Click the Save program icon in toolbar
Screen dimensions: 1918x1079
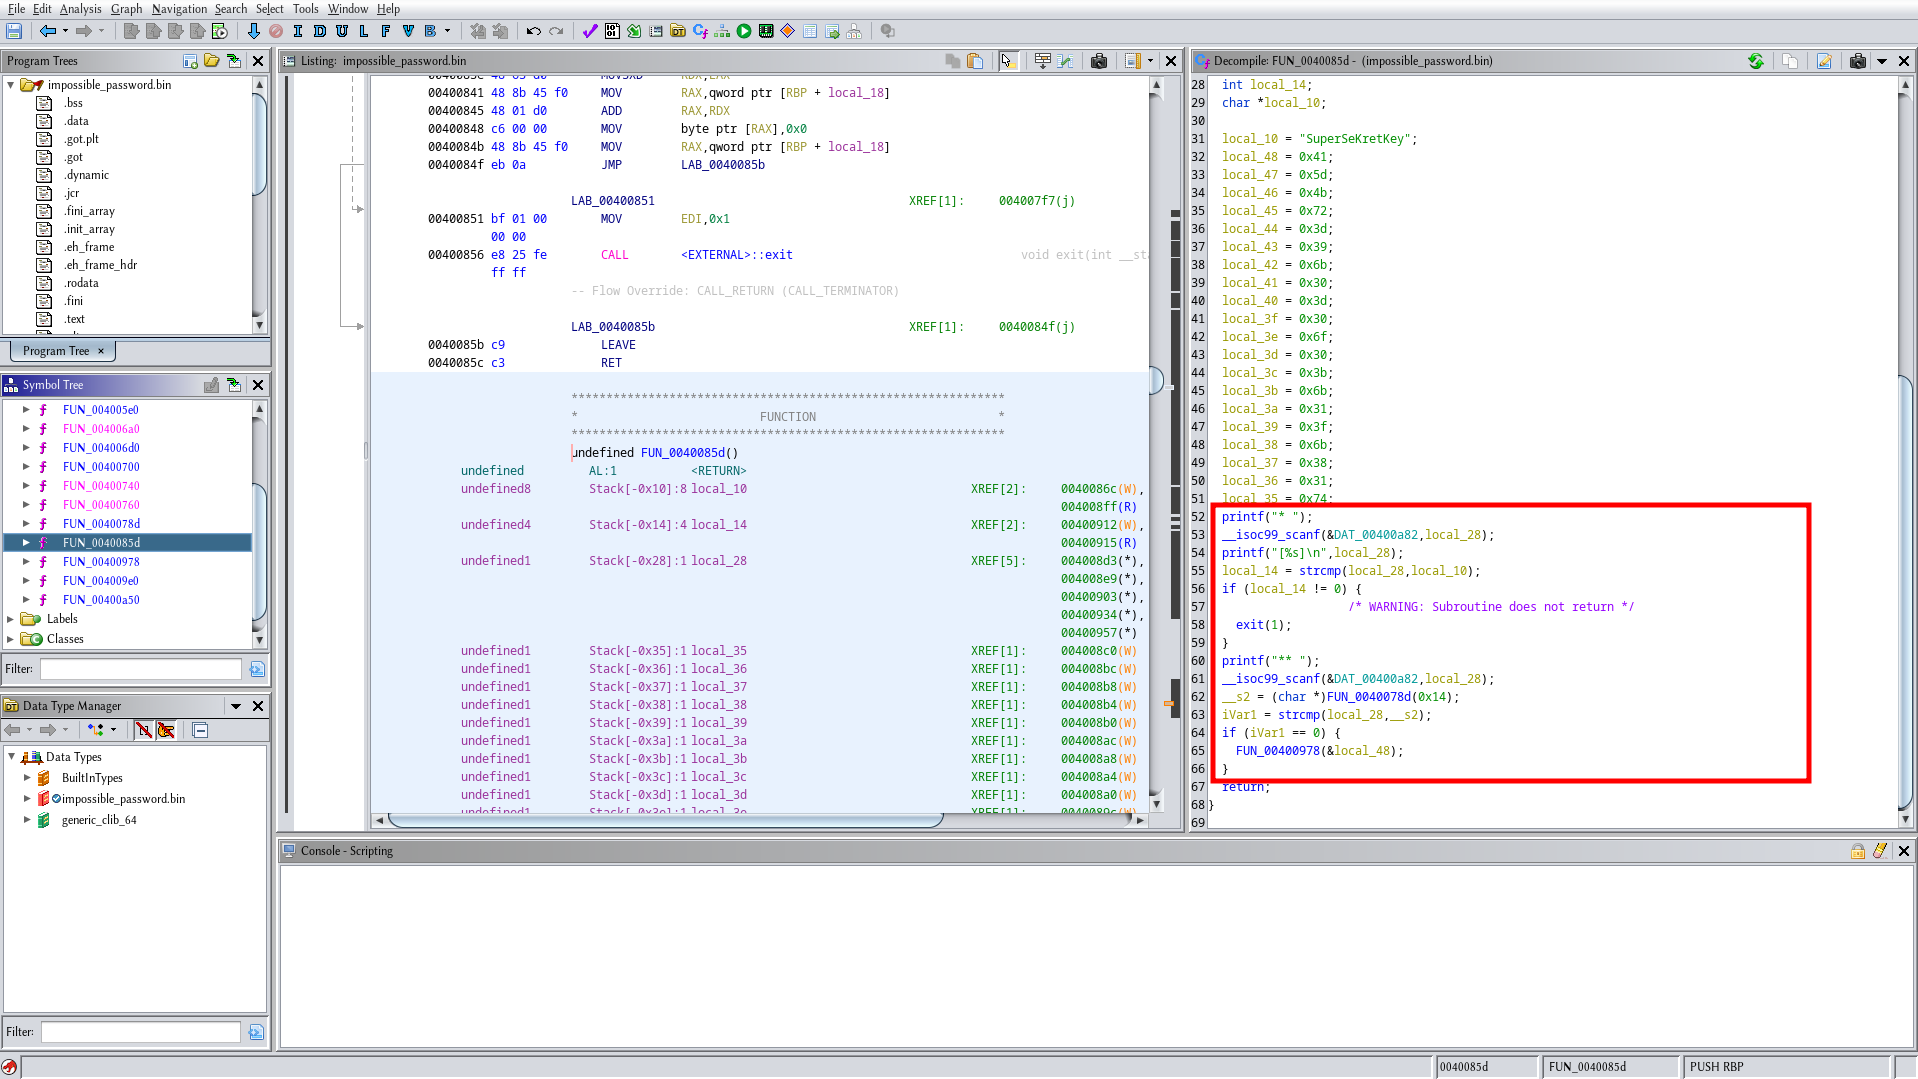[x=14, y=31]
